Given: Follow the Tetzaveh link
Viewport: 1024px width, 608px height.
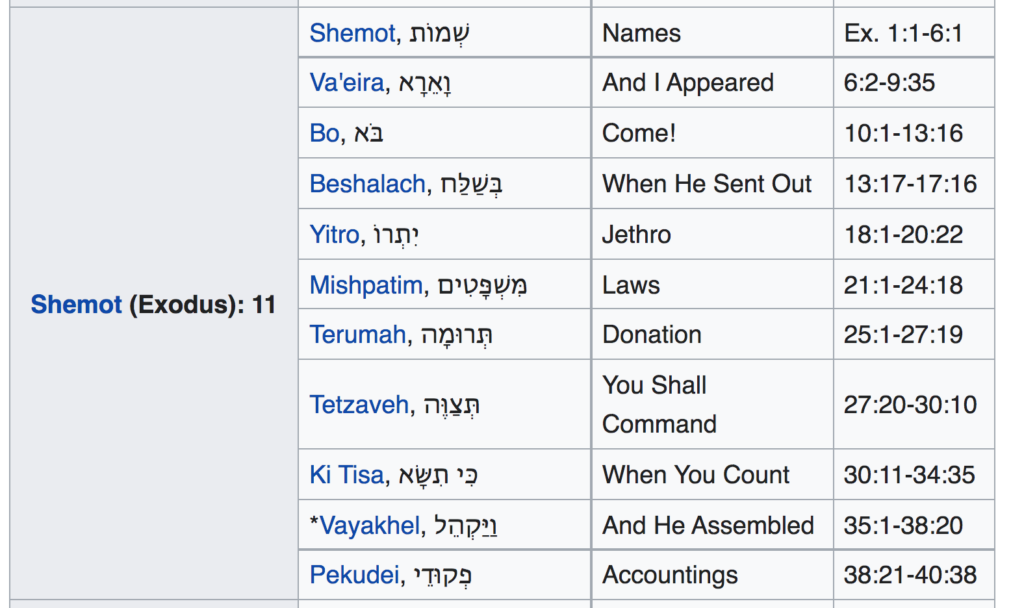Looking at the screenshot, I should [x=359, y=405].
